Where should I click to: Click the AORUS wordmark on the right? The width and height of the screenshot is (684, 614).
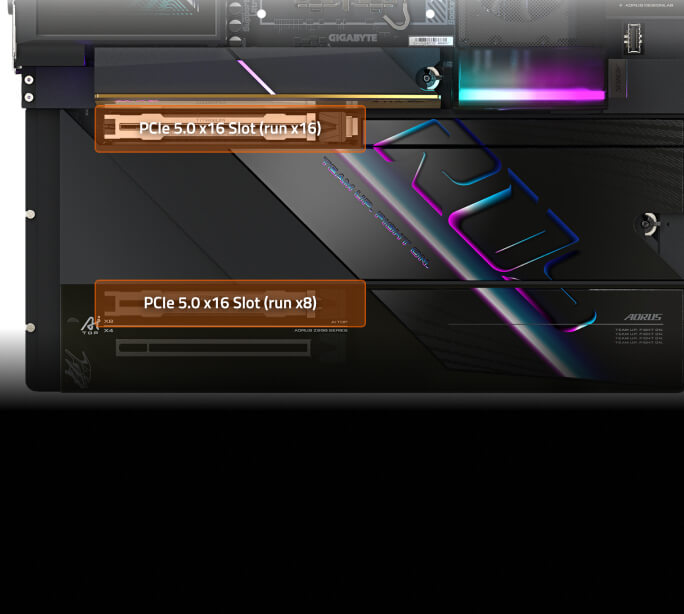point(642,317)
